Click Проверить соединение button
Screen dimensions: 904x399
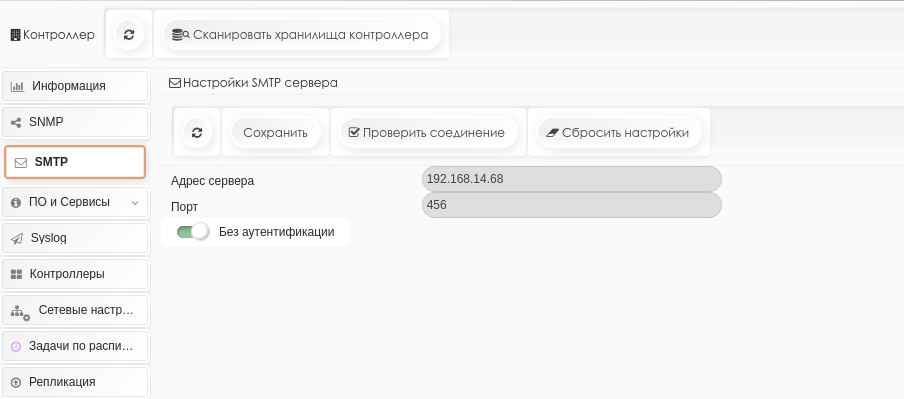tap(428, 133)
